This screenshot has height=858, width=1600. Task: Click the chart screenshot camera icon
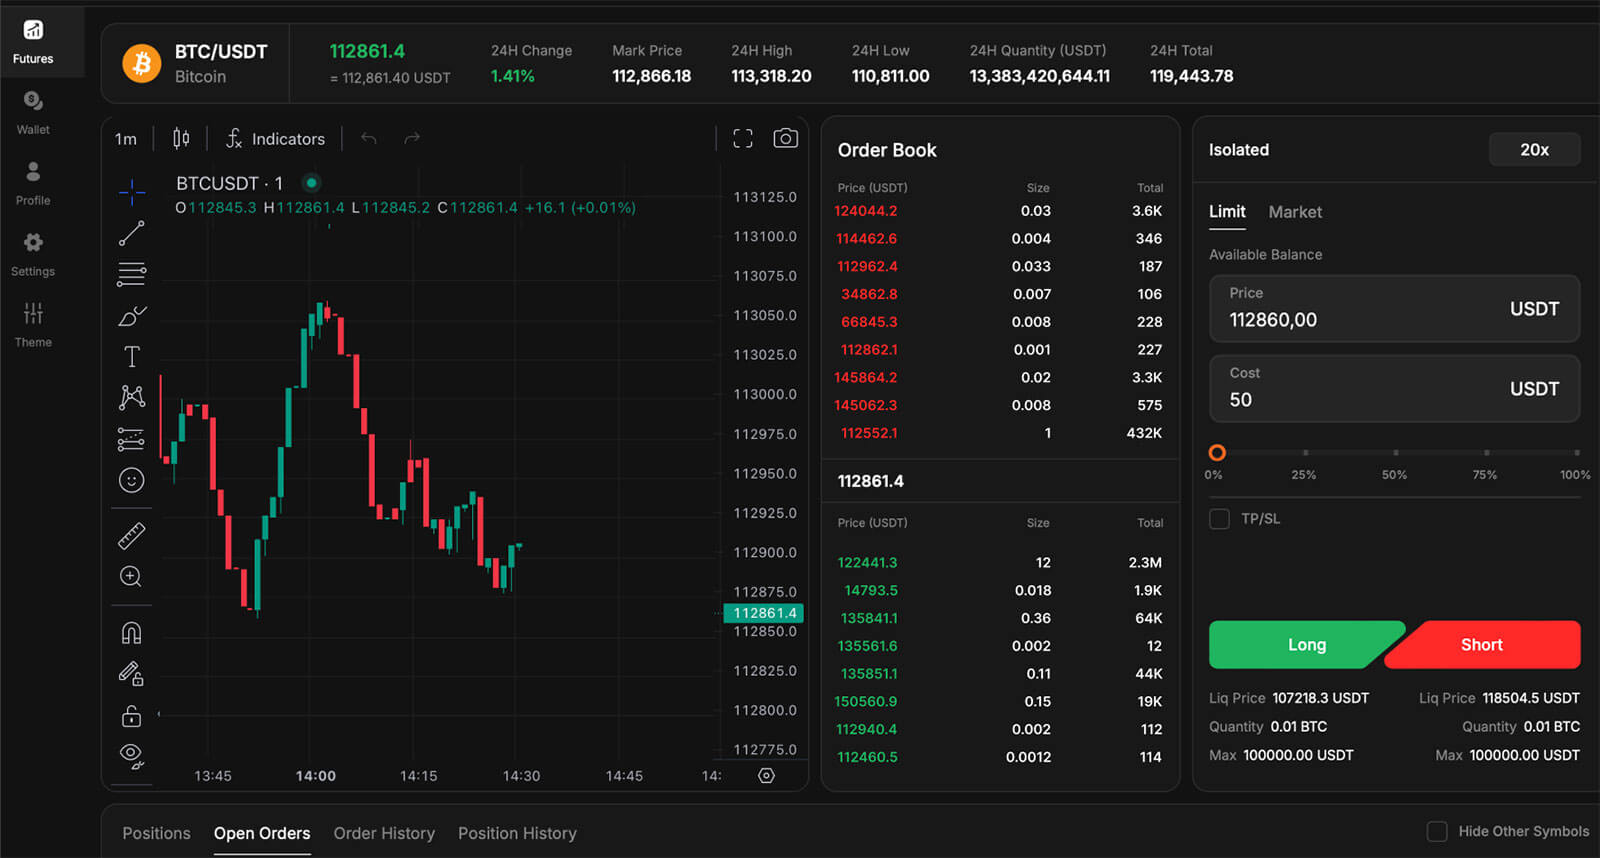pyautogui.click(x=785, y=139)
